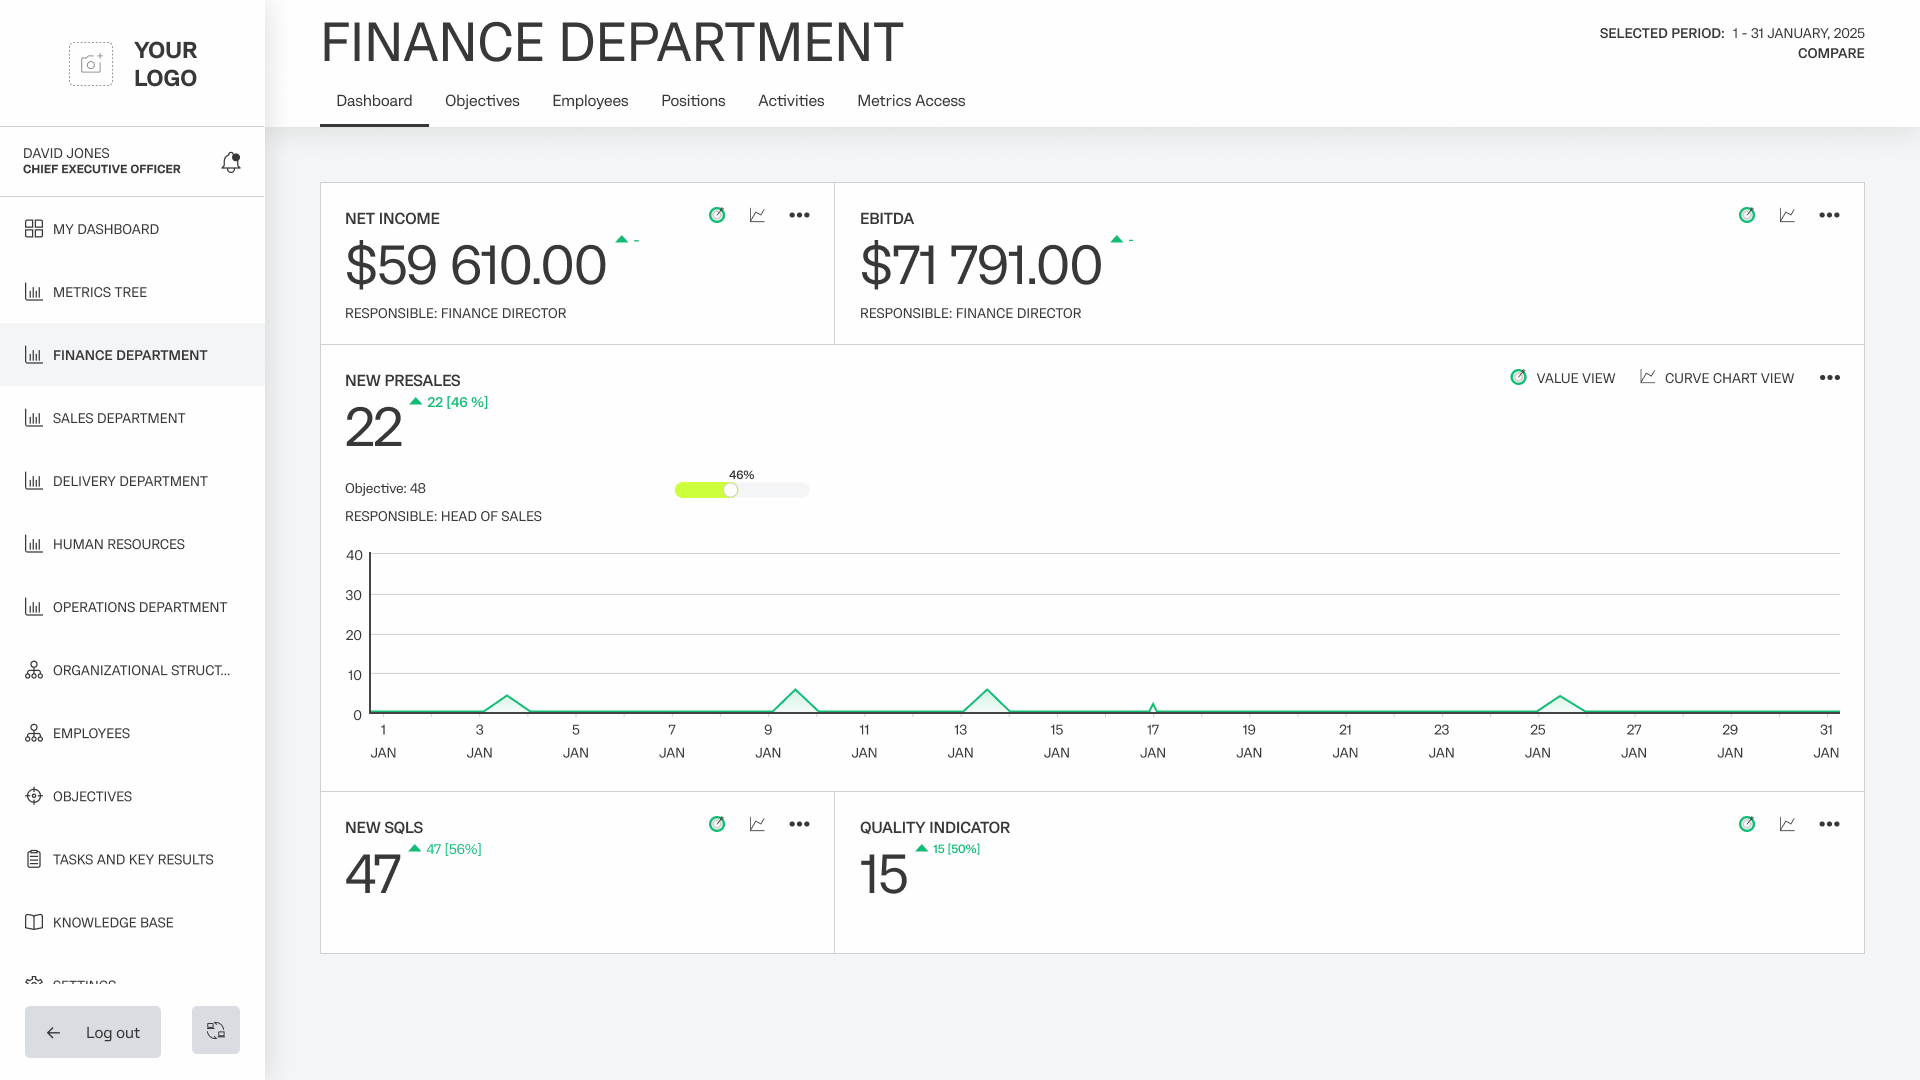
Task: Switch Net Income to curve chart view
Action: [x=757, y=215]
